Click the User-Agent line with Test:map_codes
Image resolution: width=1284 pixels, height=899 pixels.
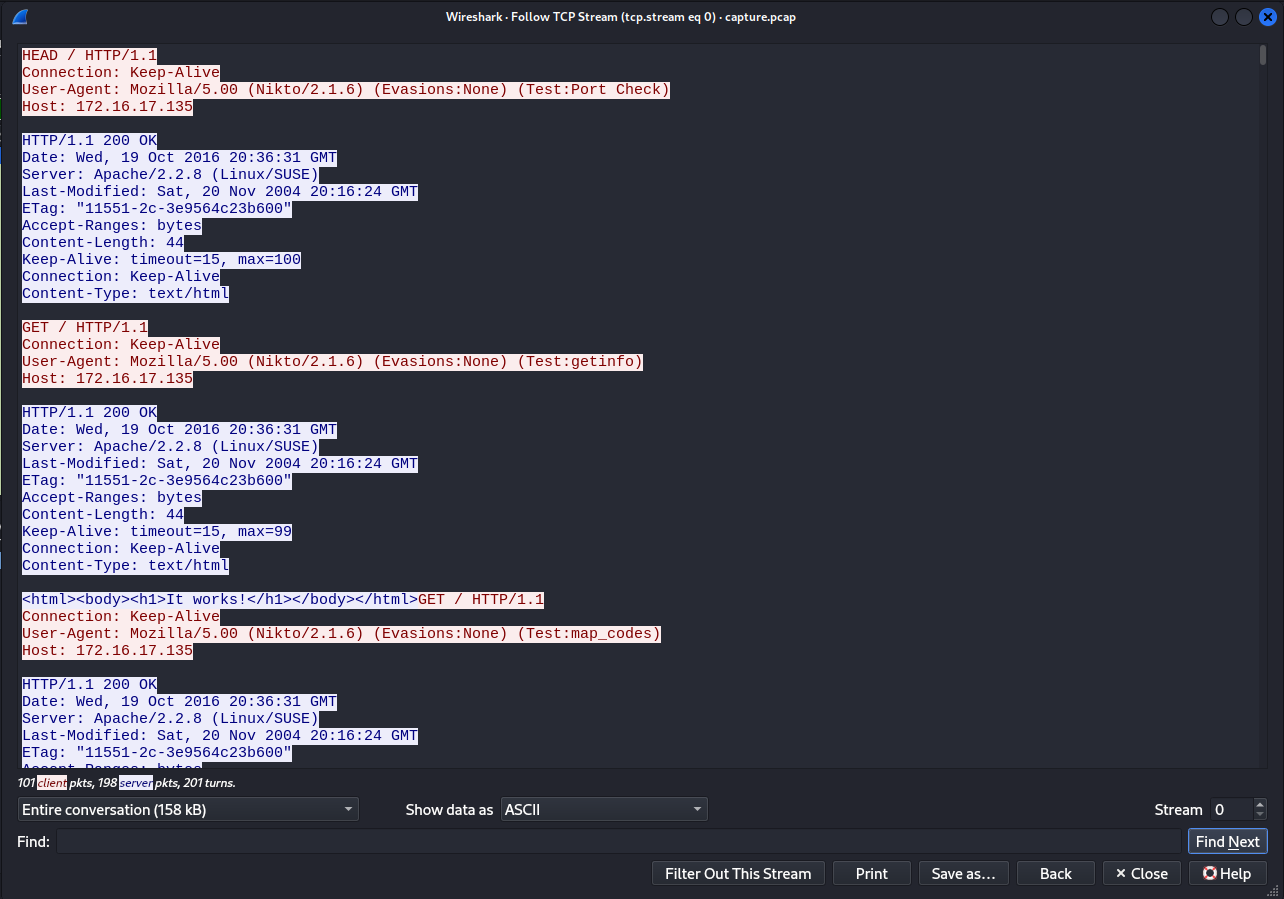click(x=341, y=633)
